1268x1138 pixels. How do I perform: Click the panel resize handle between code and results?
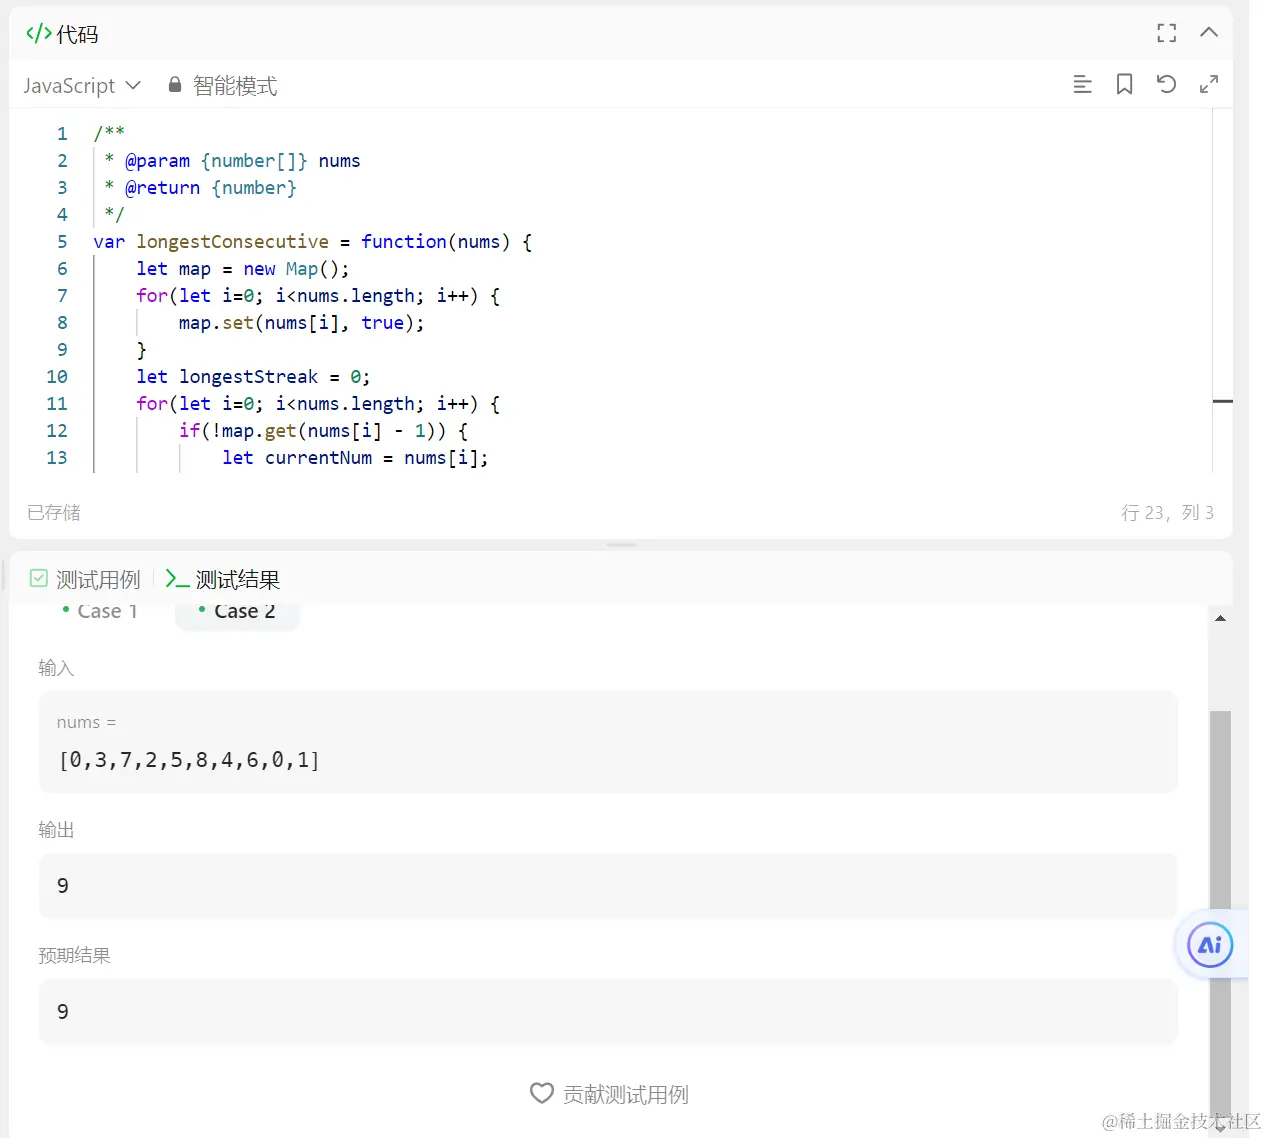coord(621,545)
